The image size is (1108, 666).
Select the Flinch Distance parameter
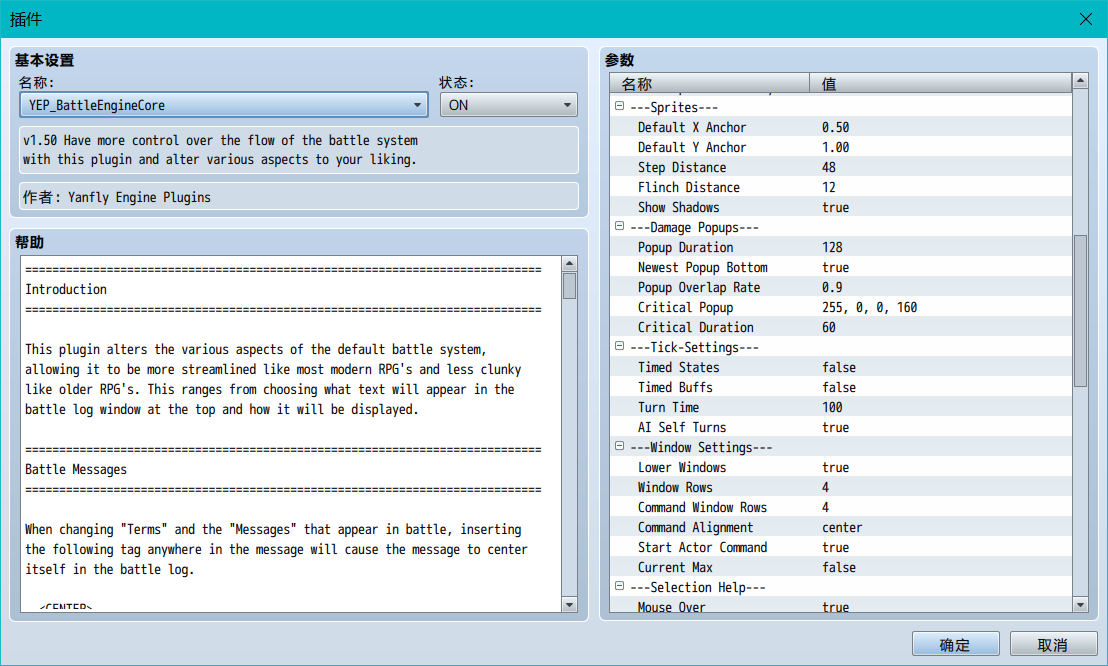point(841,187)
